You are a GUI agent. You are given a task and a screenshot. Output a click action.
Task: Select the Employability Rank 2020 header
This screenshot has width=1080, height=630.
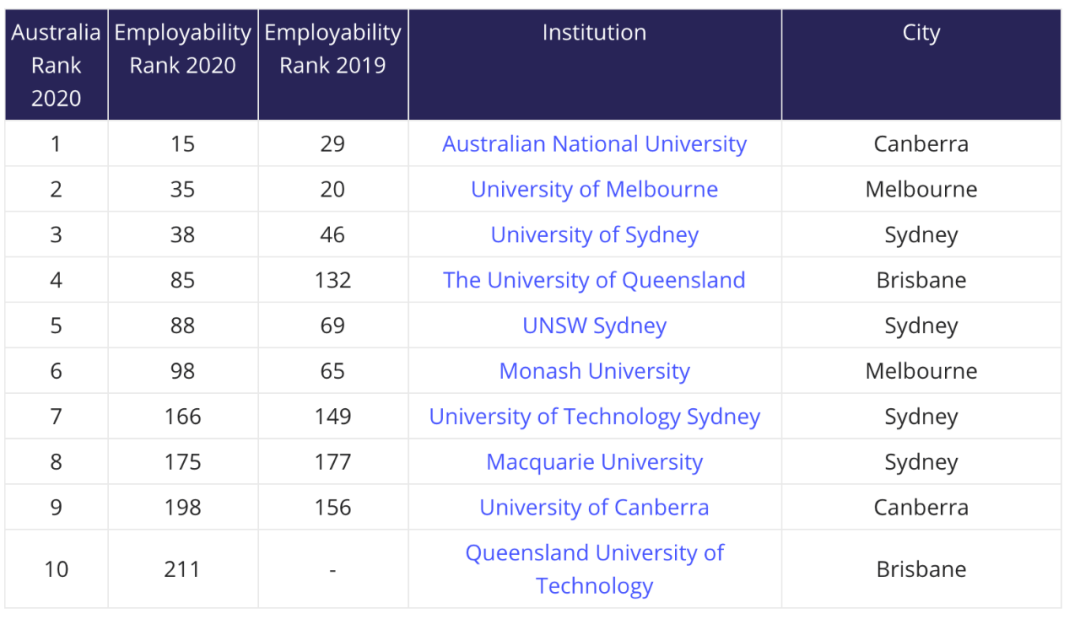pos(182,49)
